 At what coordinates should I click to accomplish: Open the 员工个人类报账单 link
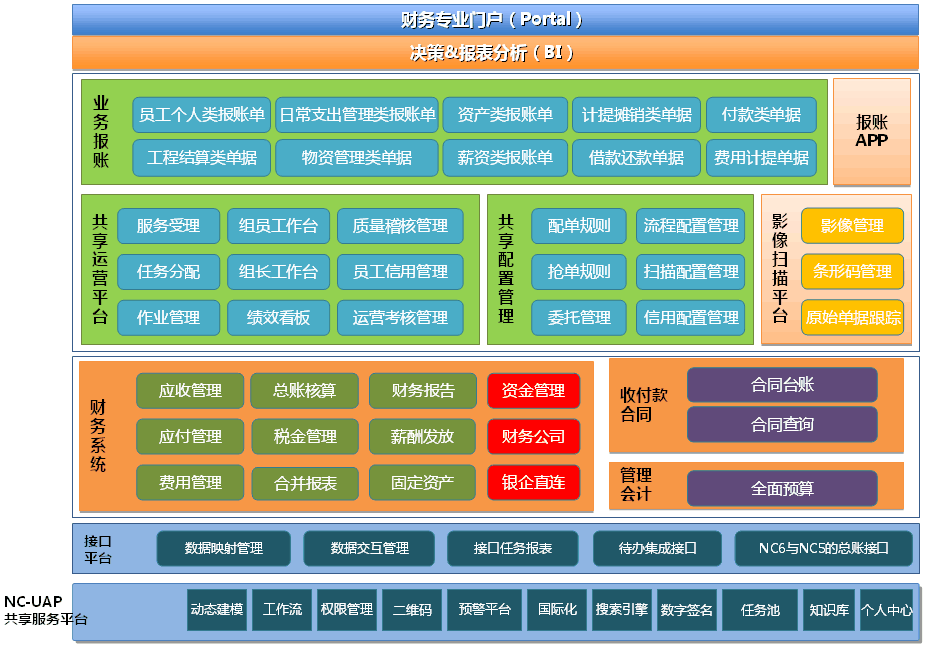click(x=203, y=115)
